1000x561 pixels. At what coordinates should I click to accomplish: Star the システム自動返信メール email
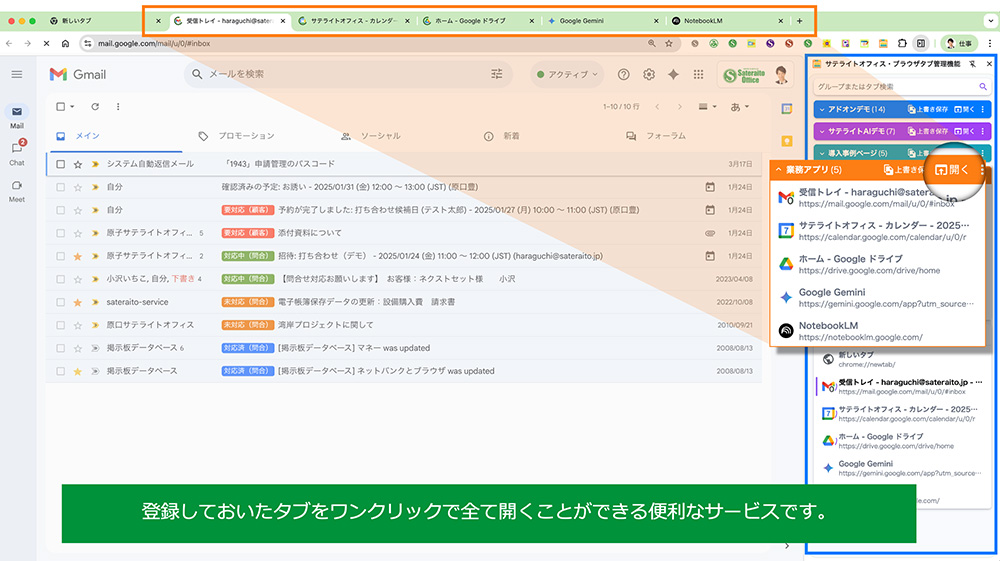coord(78,164)
